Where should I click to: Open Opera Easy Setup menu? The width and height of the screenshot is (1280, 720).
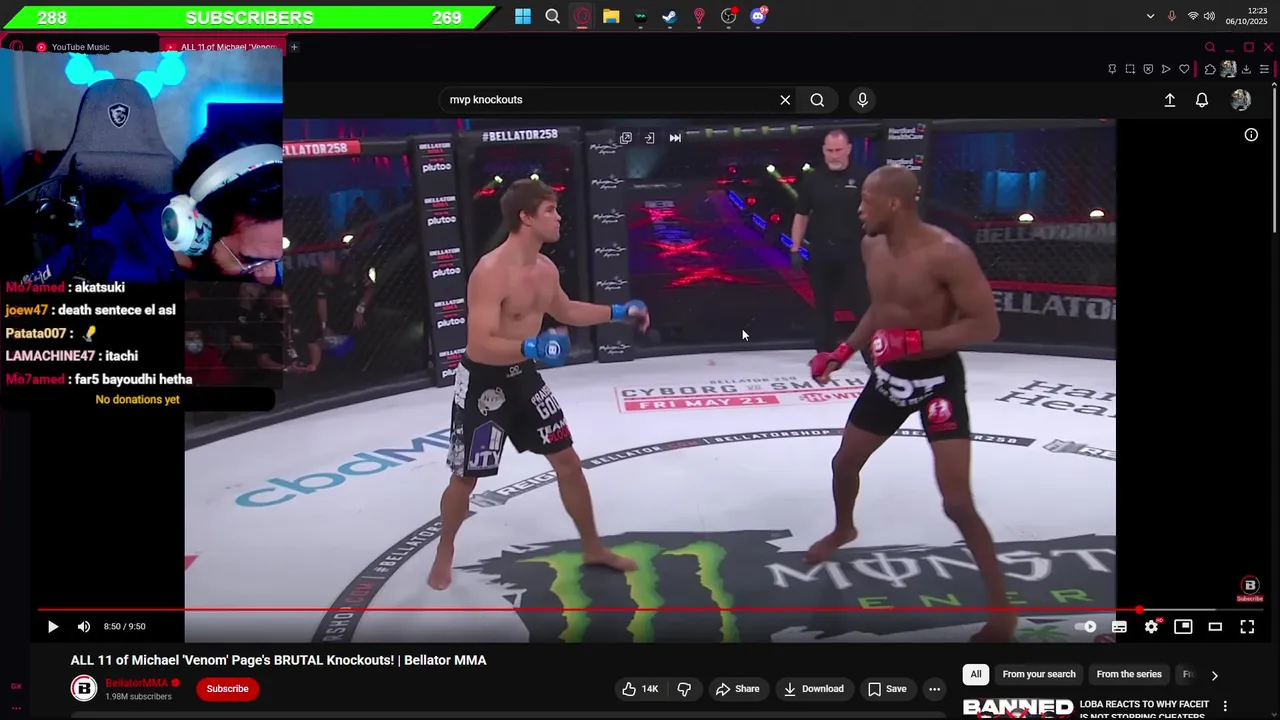click(1264, 69)
